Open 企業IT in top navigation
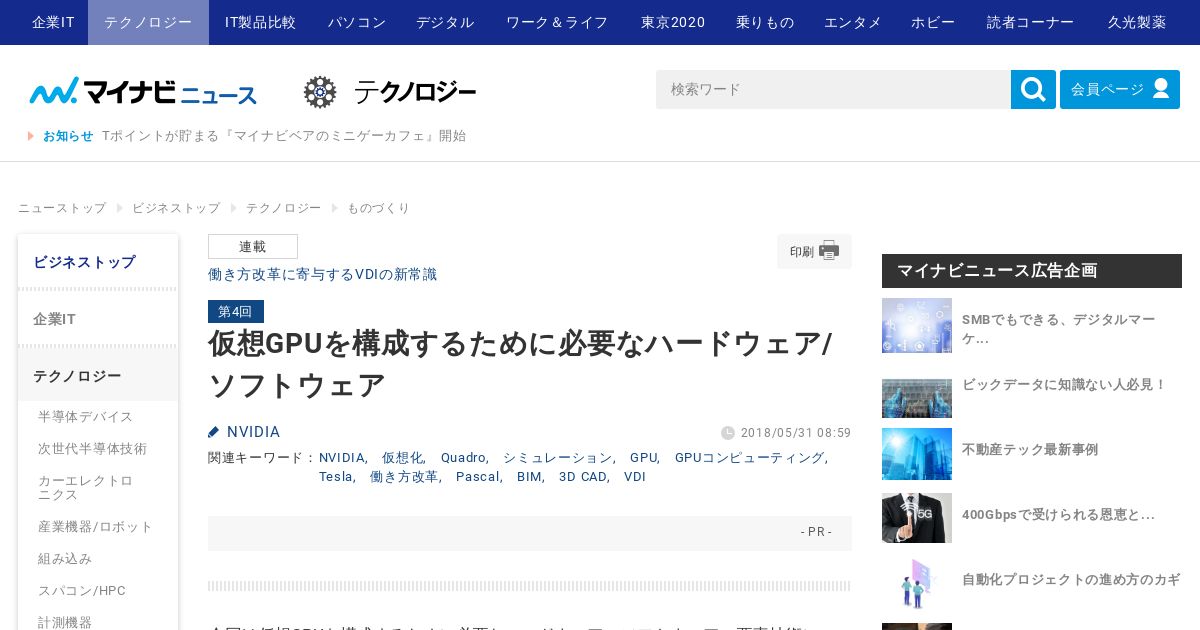Viewport: 1200px width, 630px height. (53, 22)
